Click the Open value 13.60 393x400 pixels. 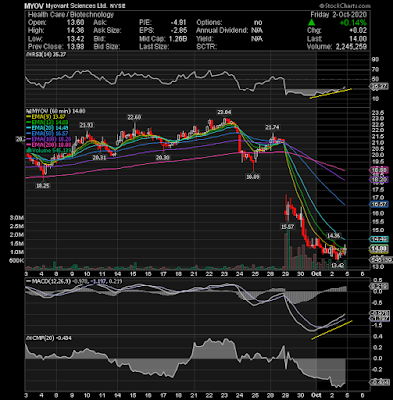click(75, 23)
